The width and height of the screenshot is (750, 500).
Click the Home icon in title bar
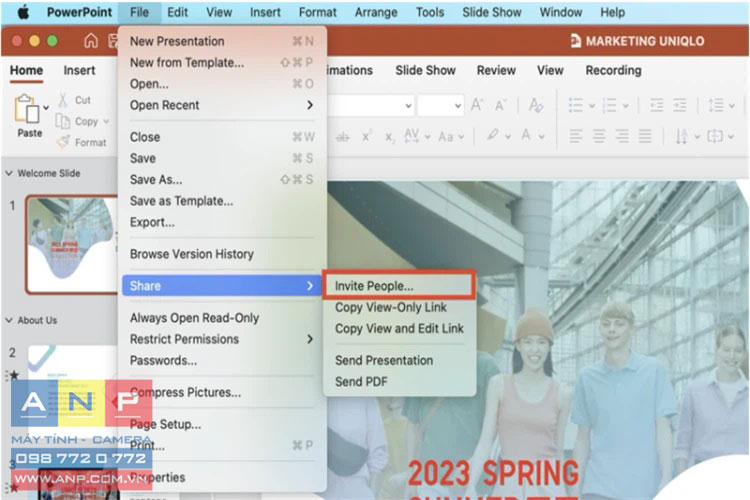pyautogui.click(x=90, y=41)
